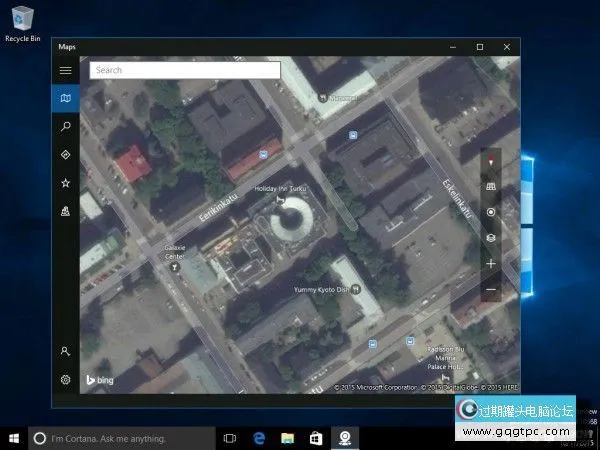Click in the Maps Search box
This screenshot has width=600, height=450.
tap(185, 70)
